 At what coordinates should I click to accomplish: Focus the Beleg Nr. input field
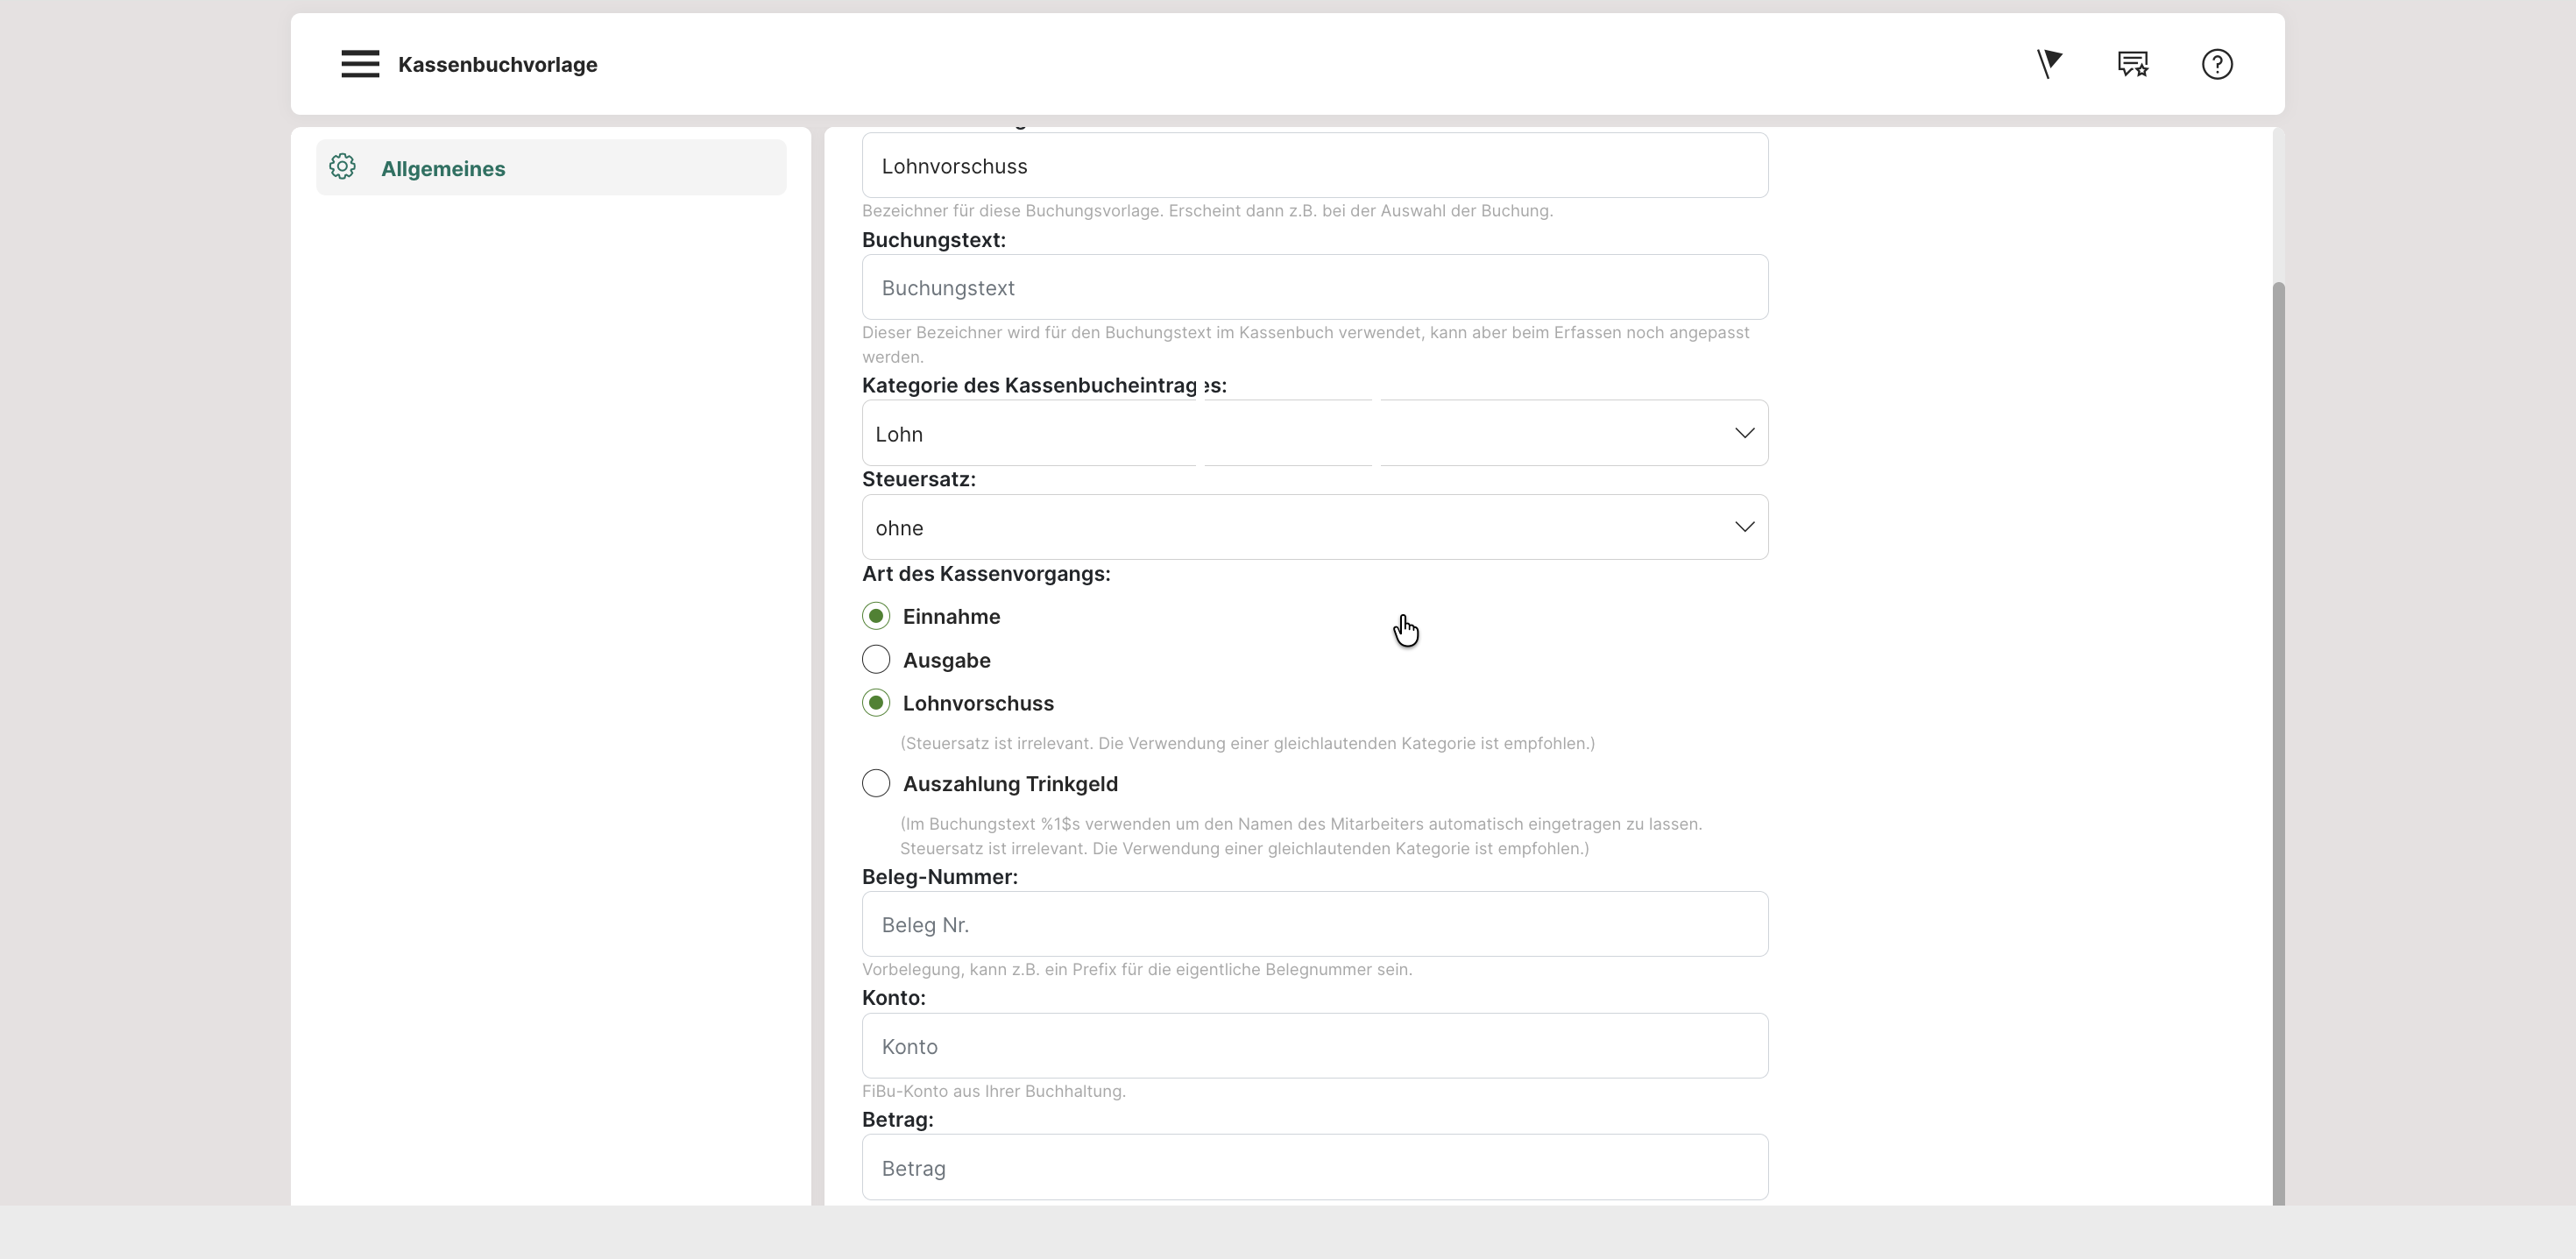tap(1314, 925)
